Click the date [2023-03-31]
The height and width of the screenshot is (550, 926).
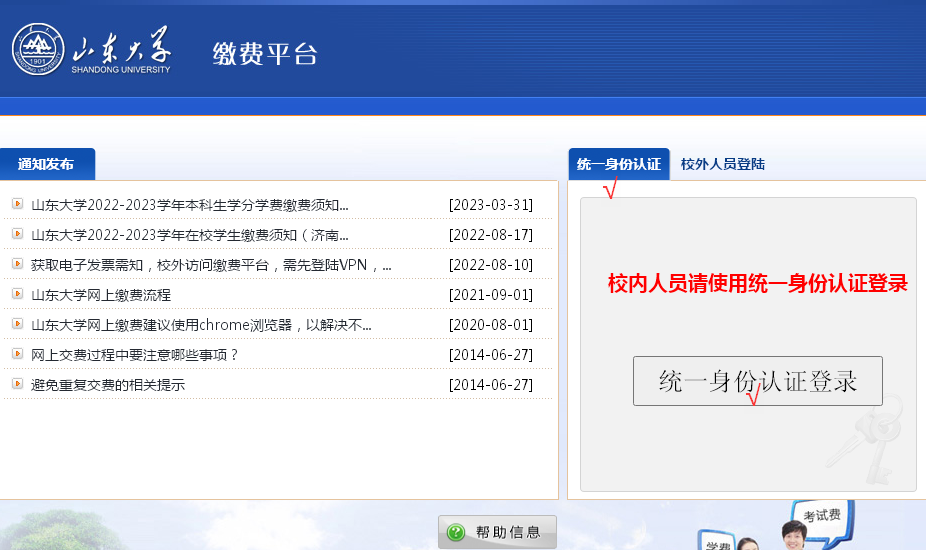[491, 205]
